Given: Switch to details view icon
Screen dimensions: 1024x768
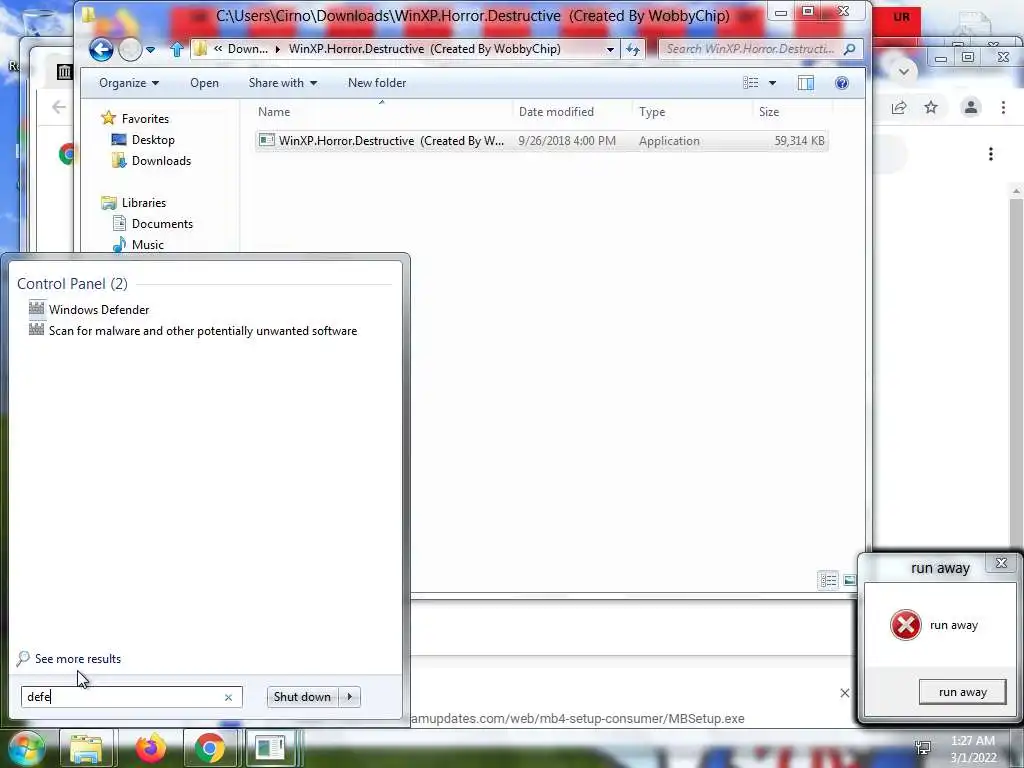Looking at the screenshot, I should click(828, 580).
